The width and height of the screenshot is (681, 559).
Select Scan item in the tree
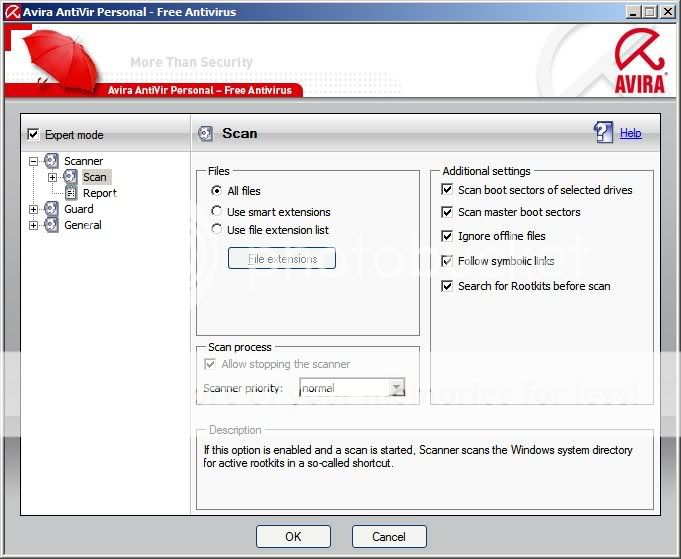click(x=95, y=177)
